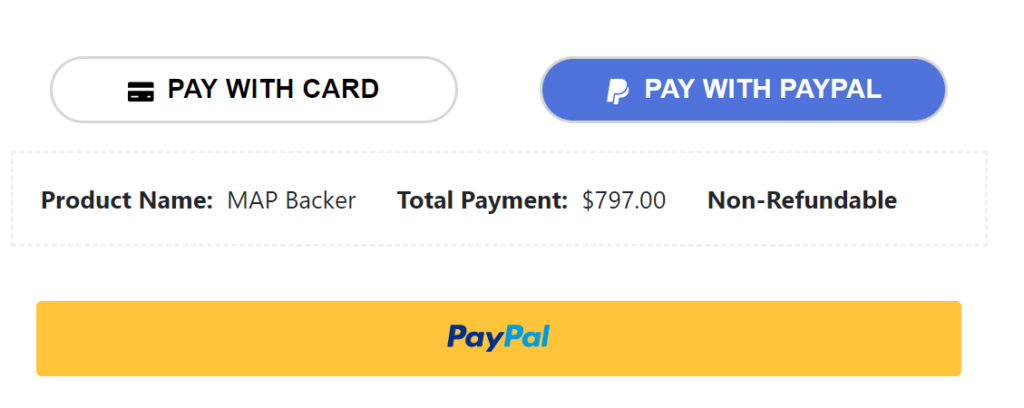Click the "PAY WITH CARD" text label
This screenshot has height=408, width=1024.
pyautogui.click(x=273, y=90)
